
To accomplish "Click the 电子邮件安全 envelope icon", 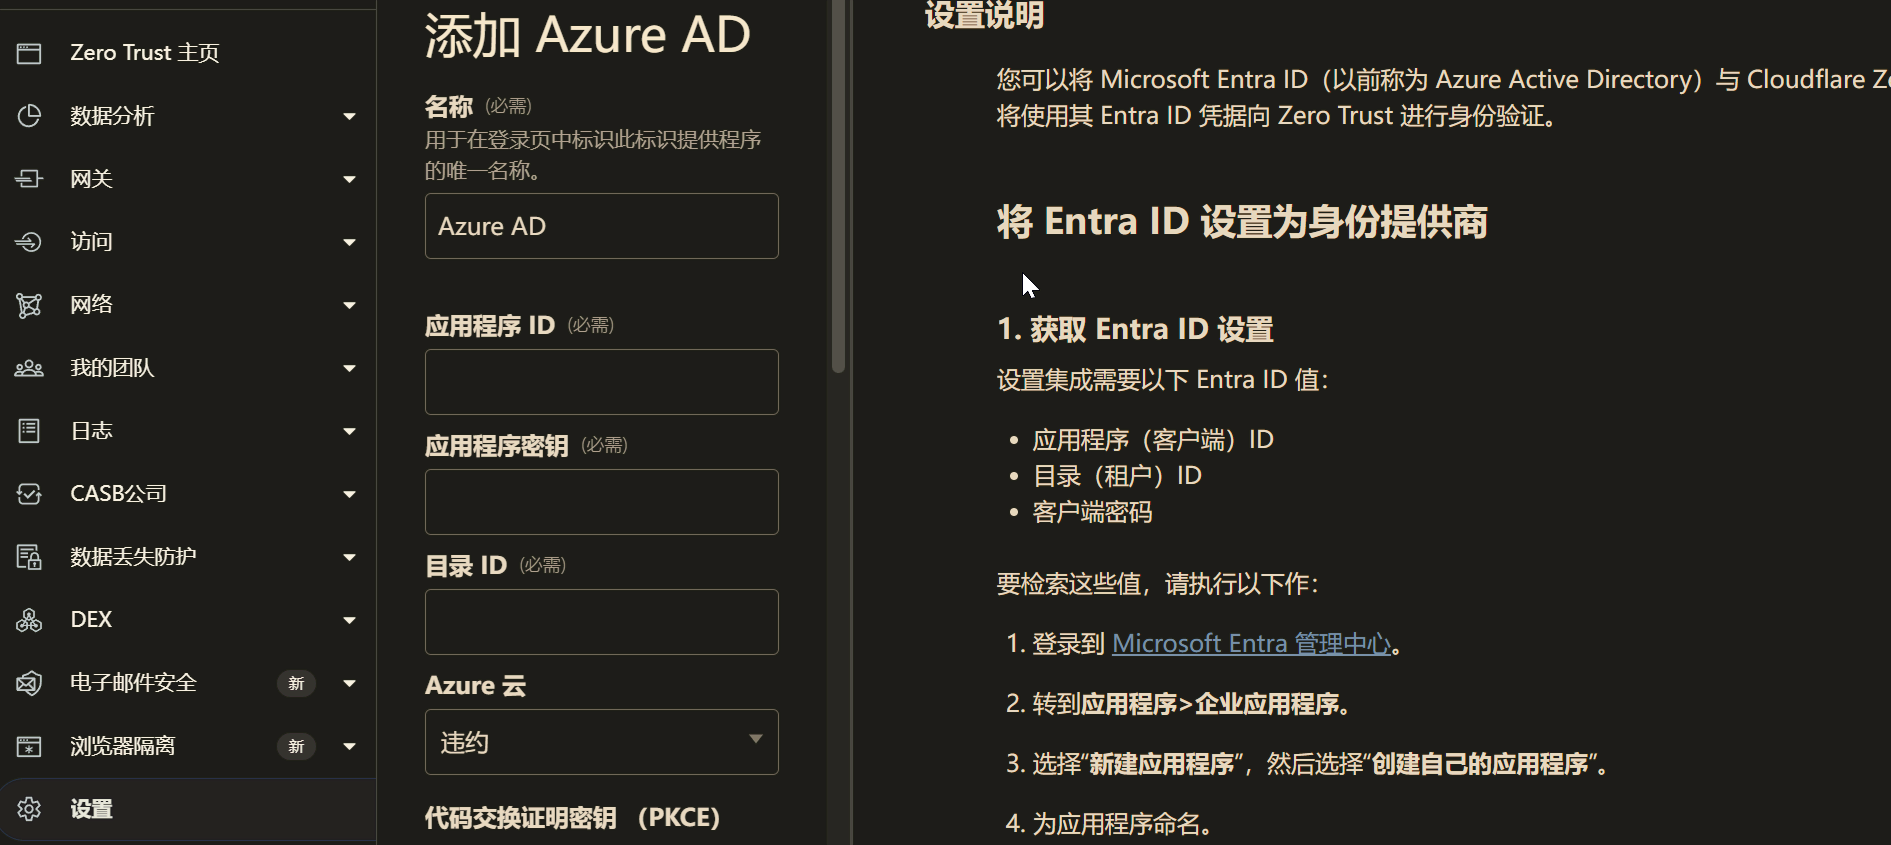I will (x=29, y=683).
